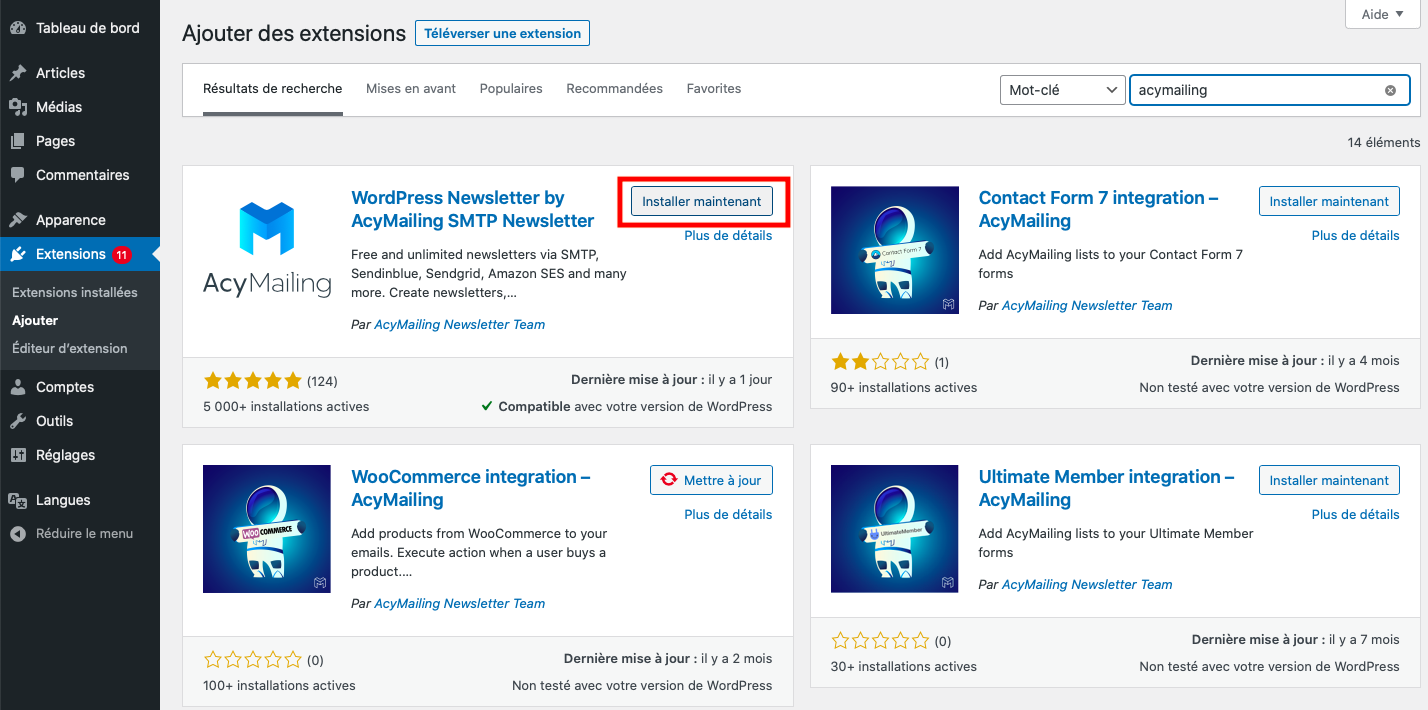The height and width of the screenshot is (710, 1428).
Task: Click the Articles pin icon
Action: [18, 73]
